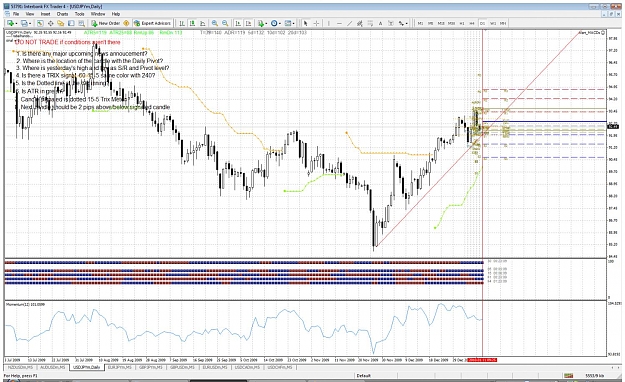The image size is (625, 382).
Task: Select the text (A) tool
Action: tap(380, 23)
